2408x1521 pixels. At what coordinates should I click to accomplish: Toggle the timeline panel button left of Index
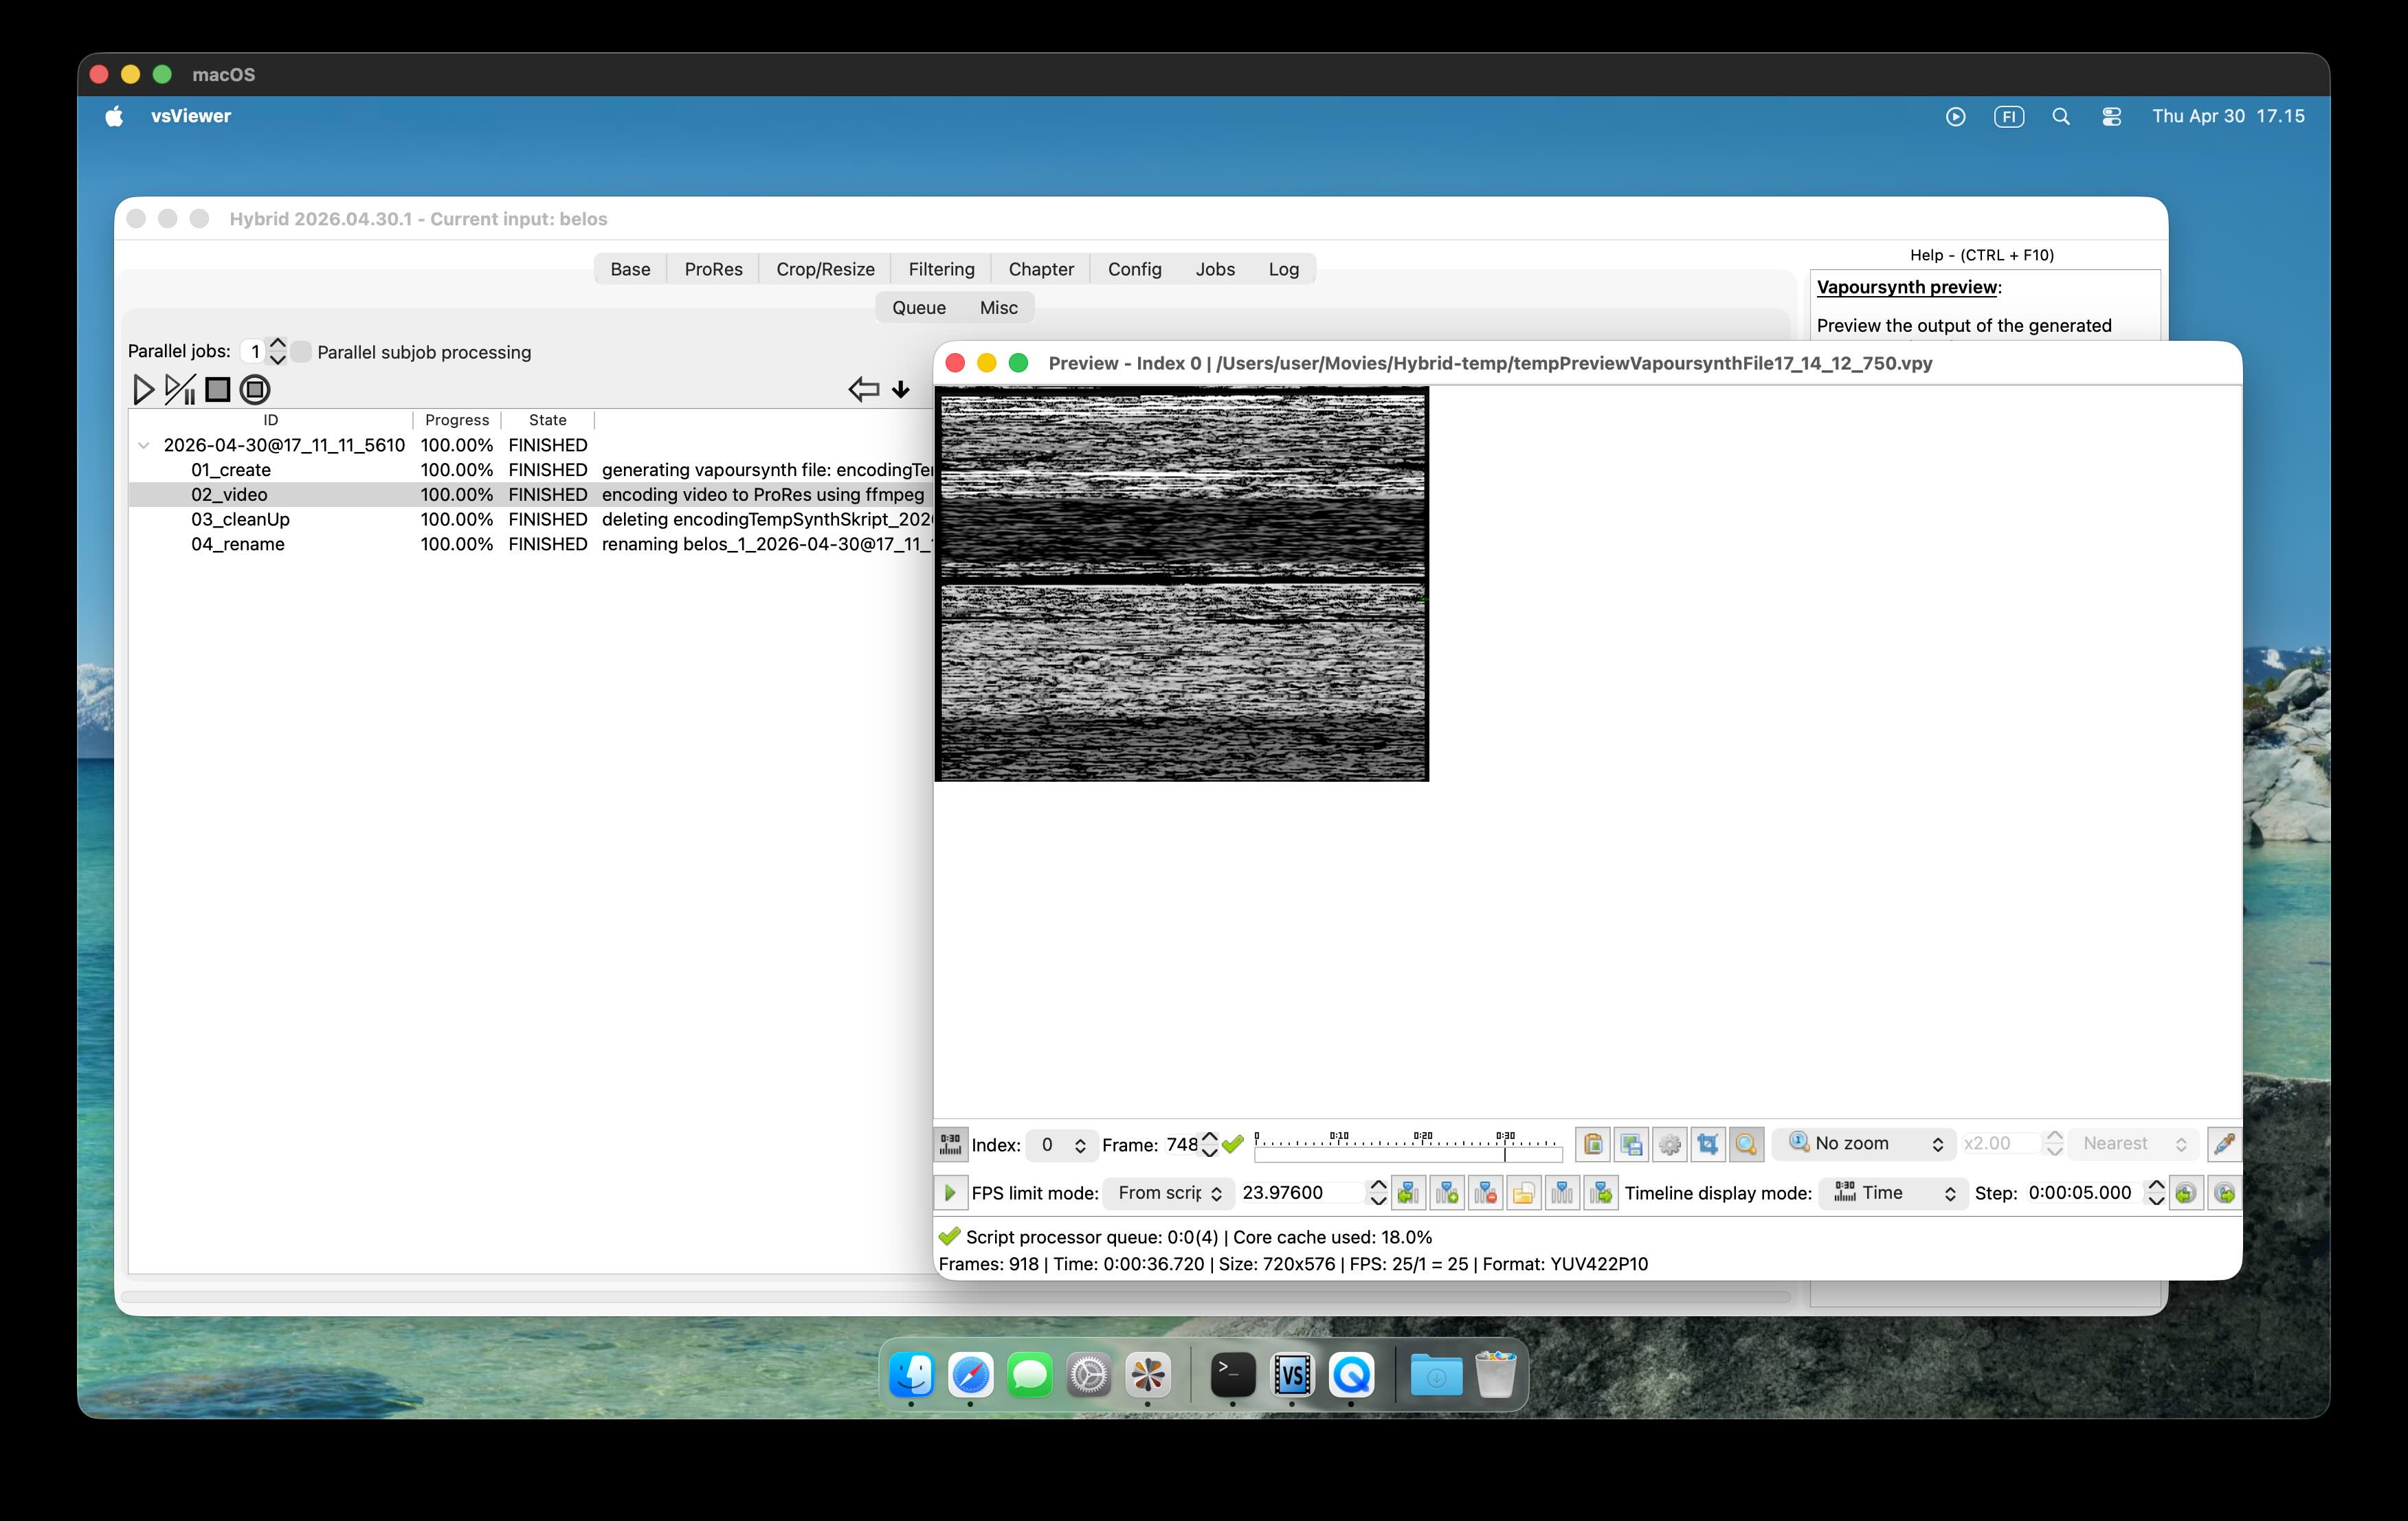click(950, 1144)
